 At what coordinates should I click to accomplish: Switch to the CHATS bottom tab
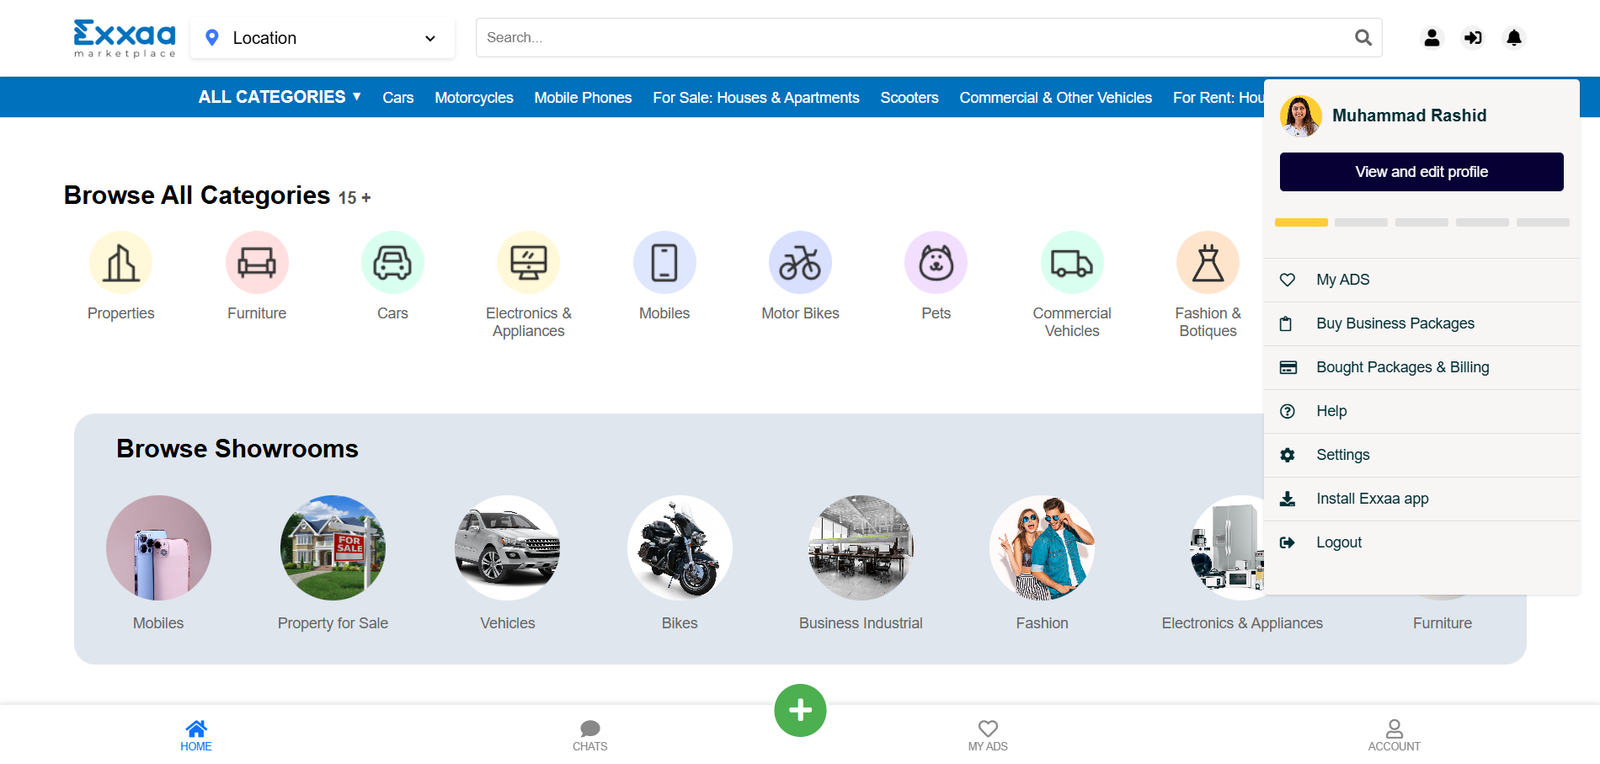590,735
